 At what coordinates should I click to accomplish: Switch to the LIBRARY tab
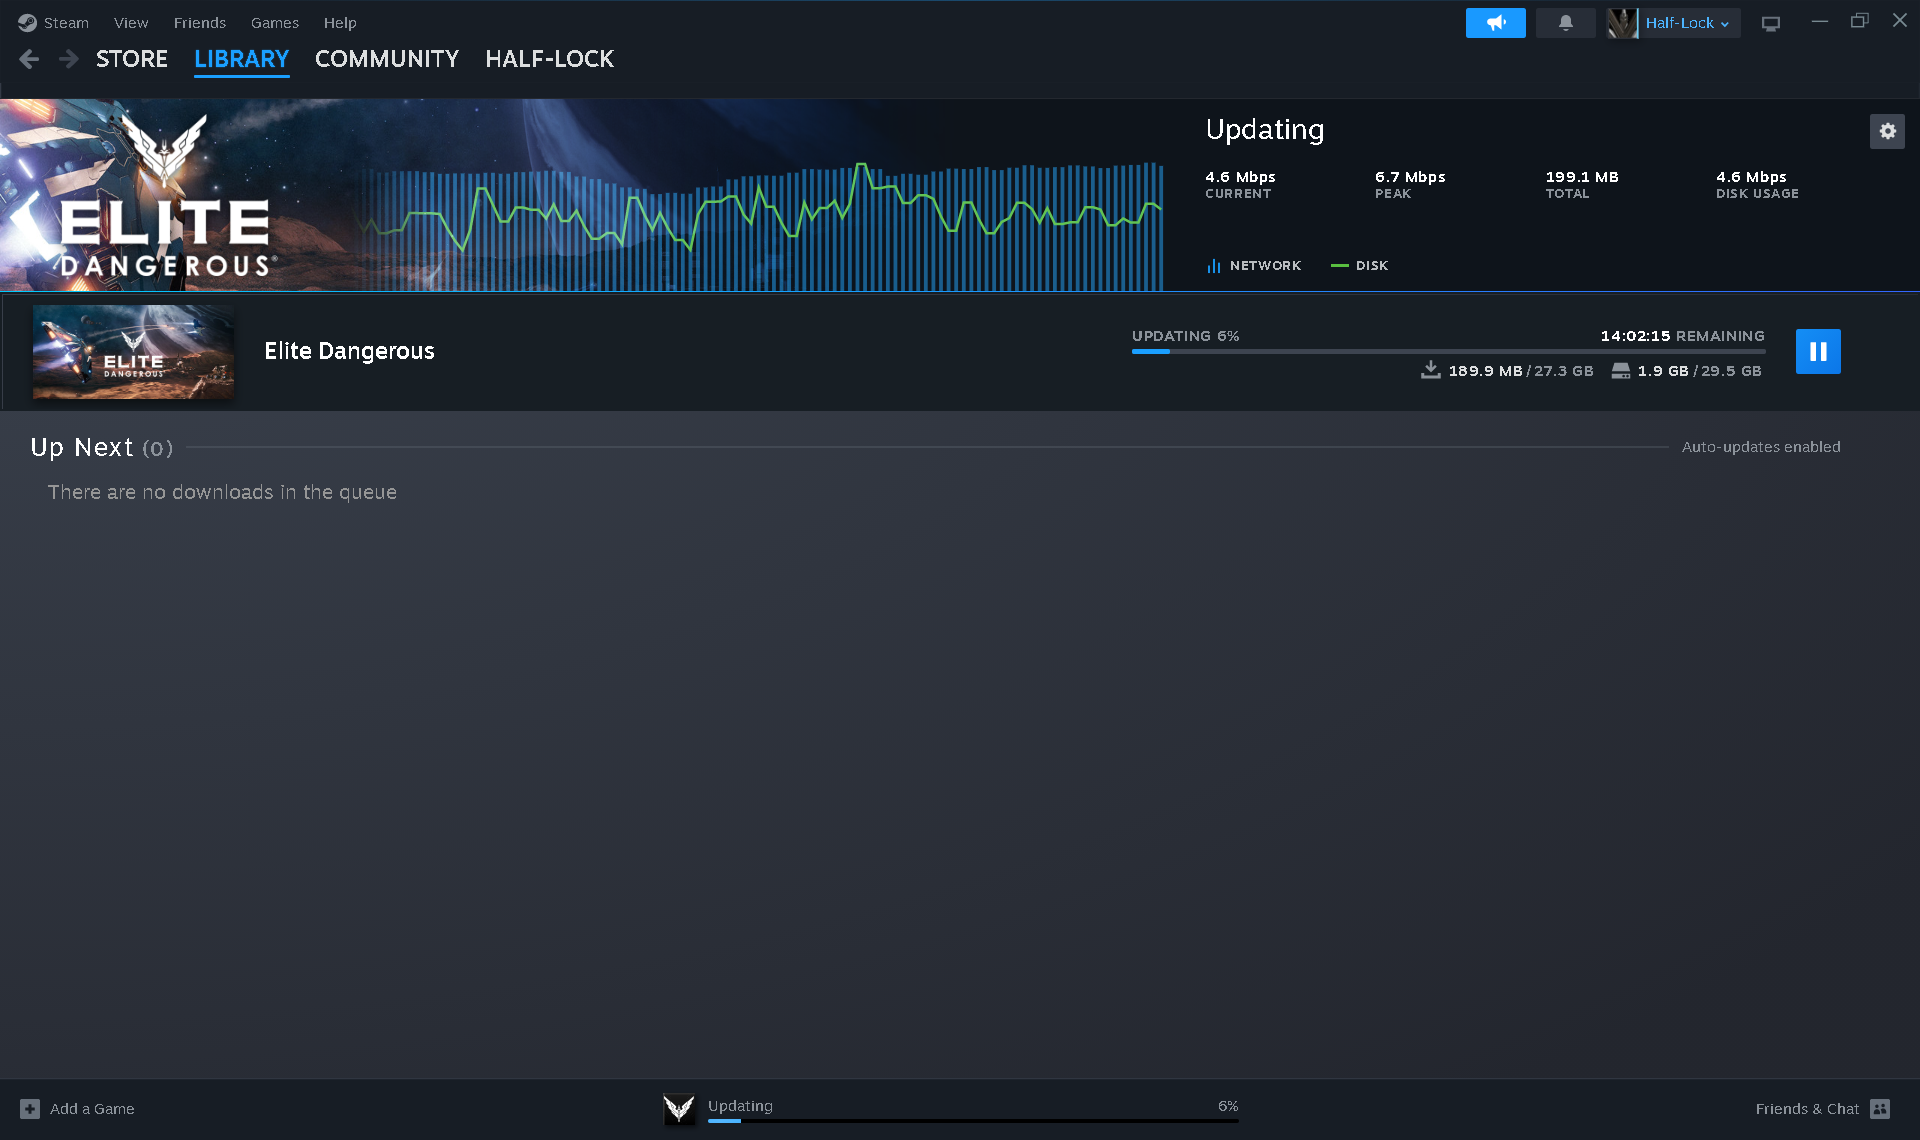241,59
